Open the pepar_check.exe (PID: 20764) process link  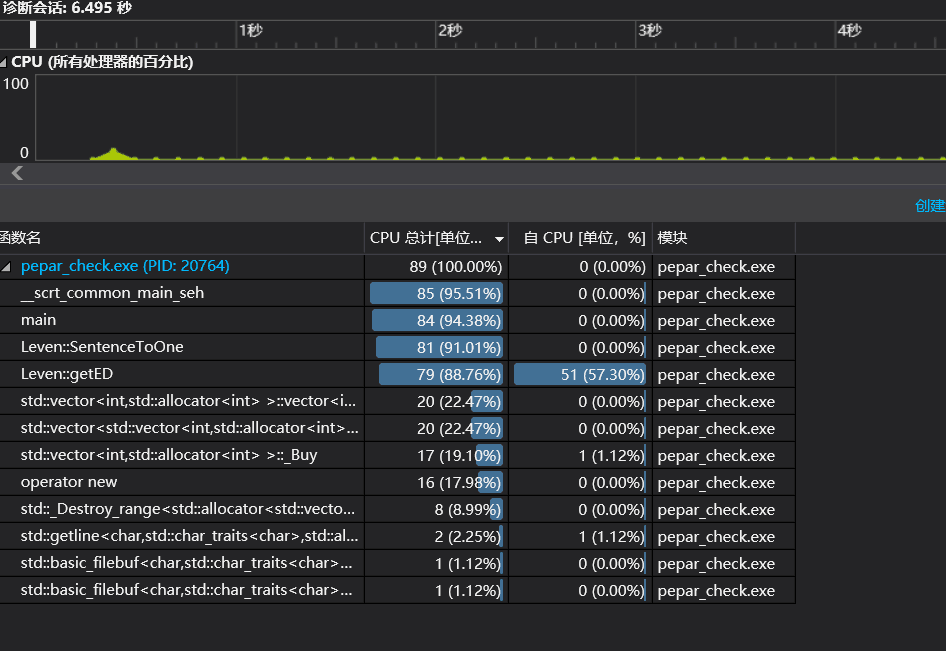pos(125,267)
